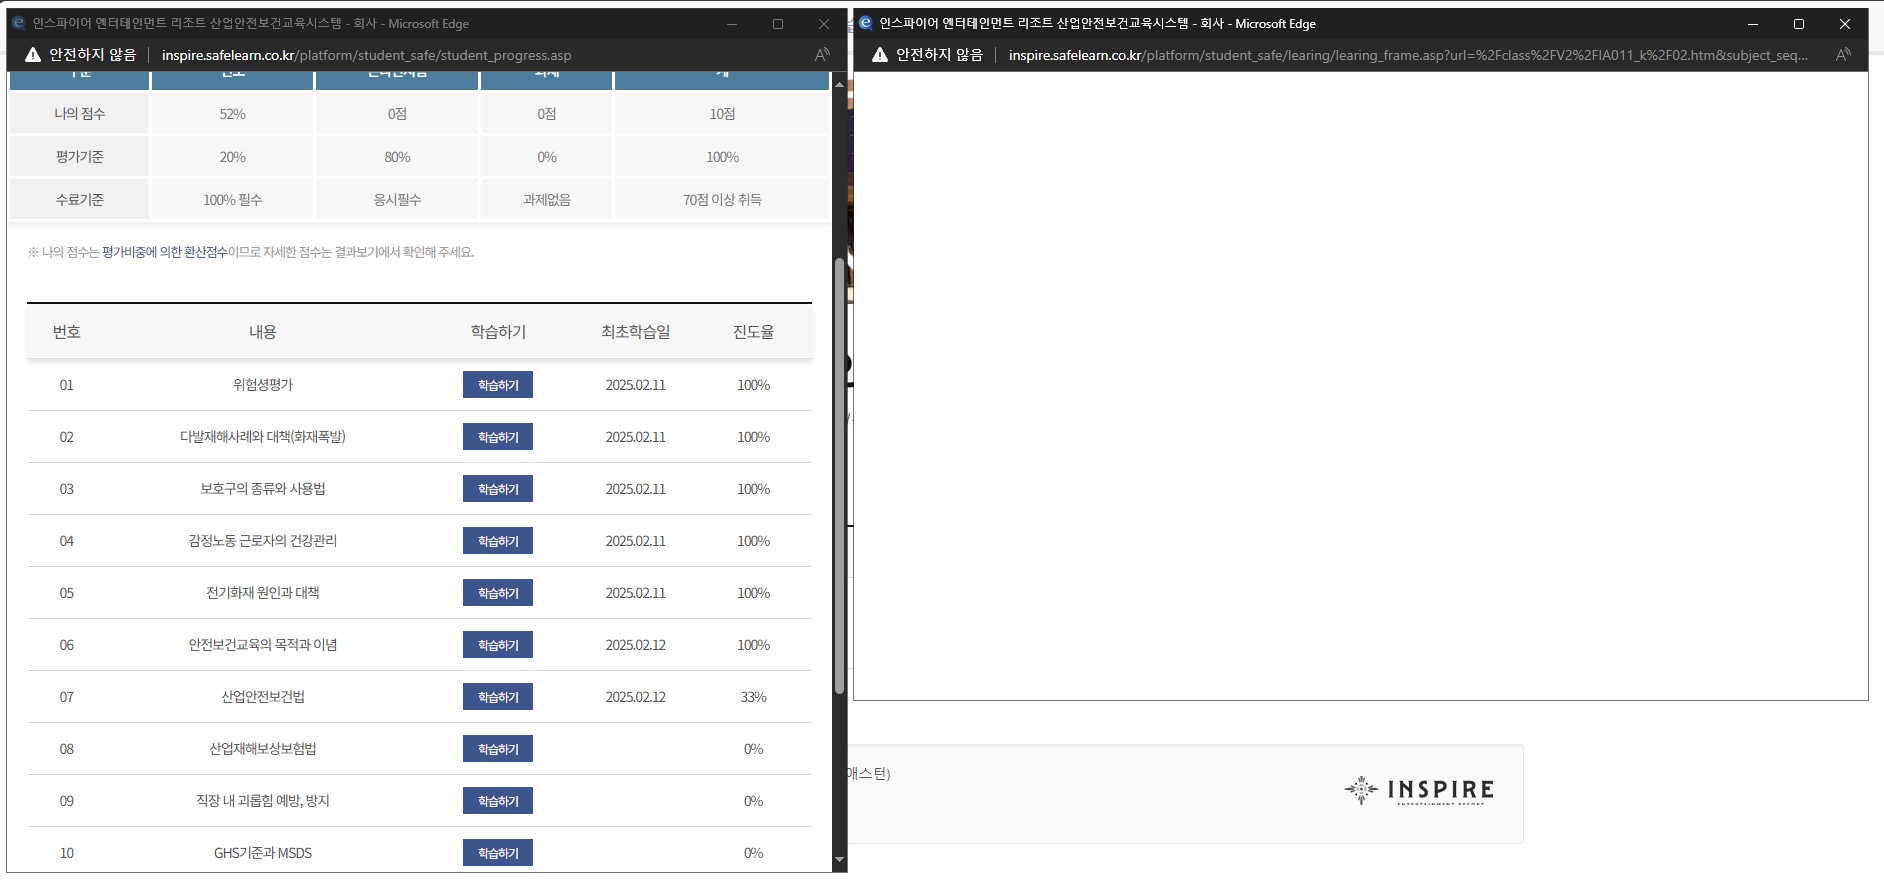Click 학습하기 for 산업안전보건법 lesson
The image size is (1884, 894).
tap(498, 697)
